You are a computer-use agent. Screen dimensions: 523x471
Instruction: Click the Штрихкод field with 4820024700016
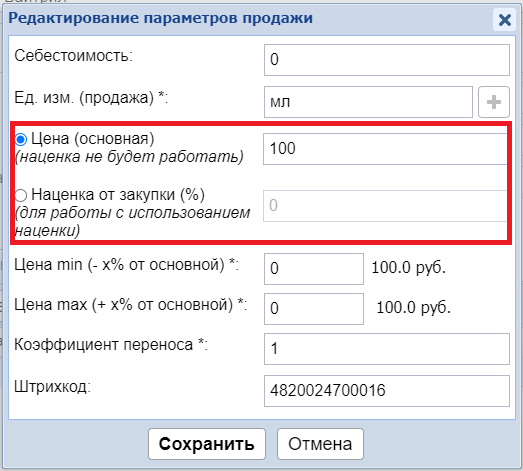[387, 391]
